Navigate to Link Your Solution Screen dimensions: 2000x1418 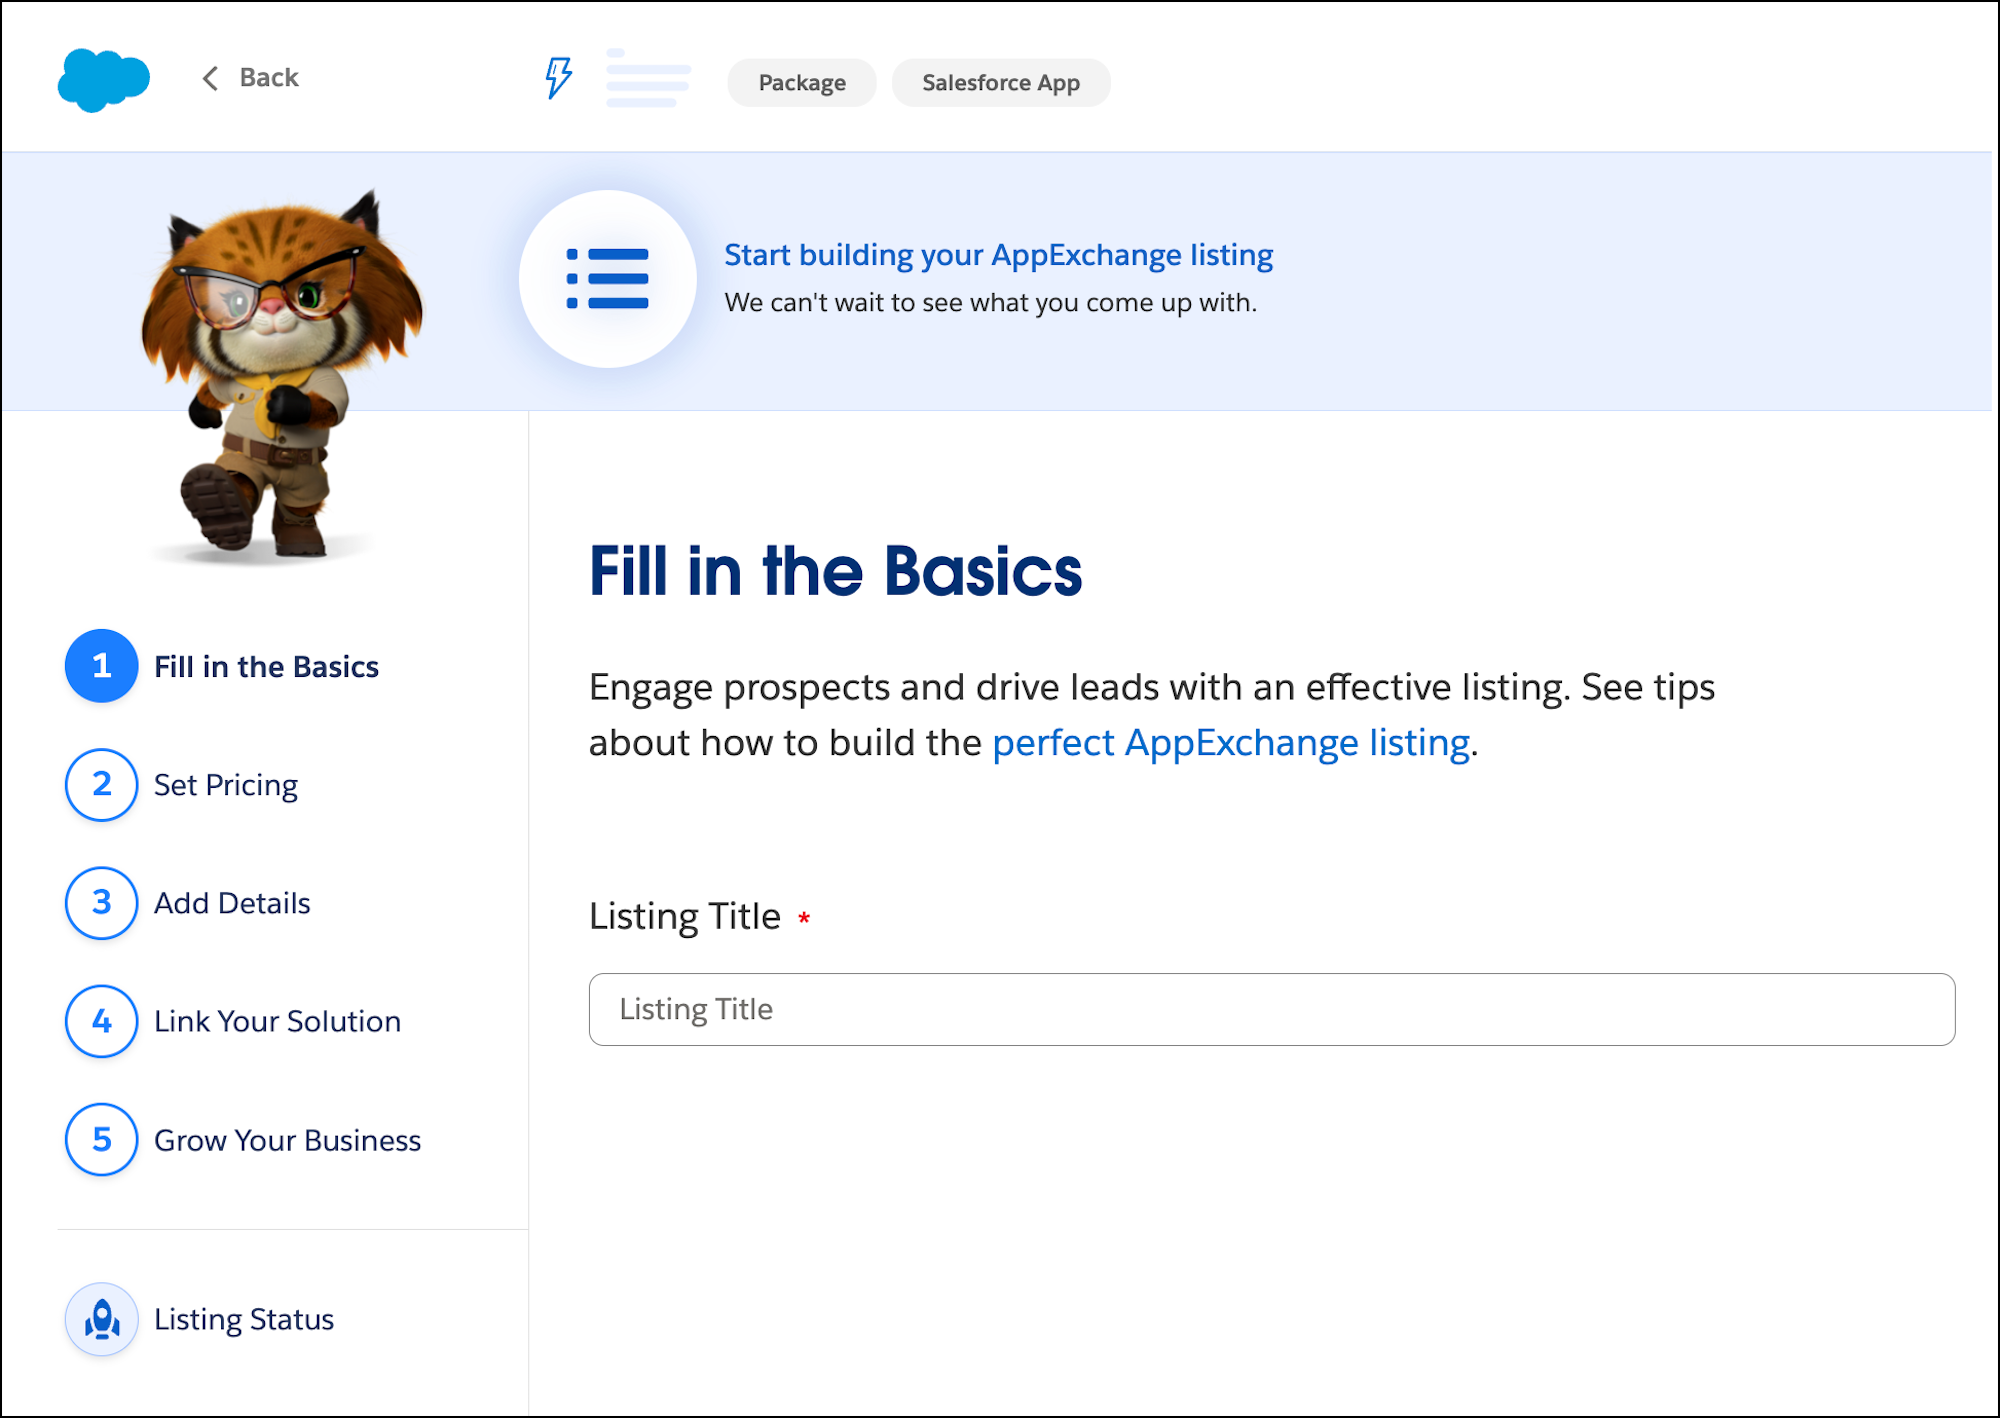pyautogui.click(x=277, y=1021)
